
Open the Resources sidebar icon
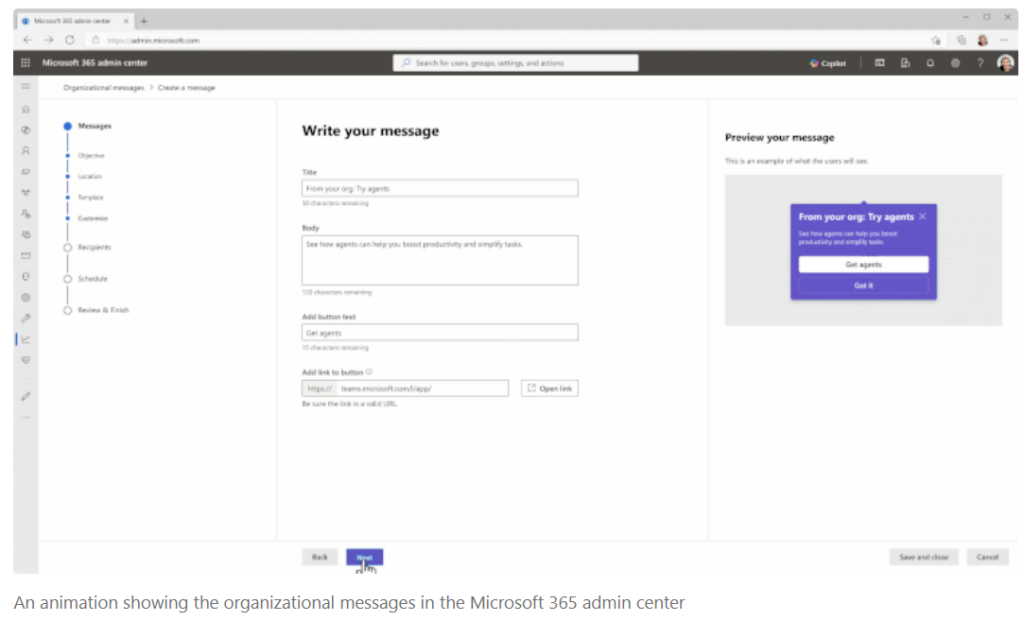tap(25, 234)
